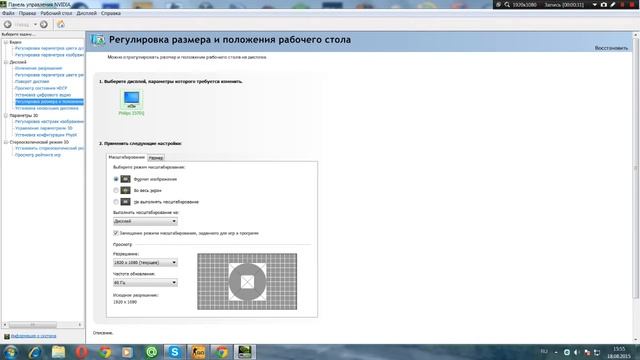
Task: Collapse the Display tree section
Action: pyautogui.click(x=6, y=62)
